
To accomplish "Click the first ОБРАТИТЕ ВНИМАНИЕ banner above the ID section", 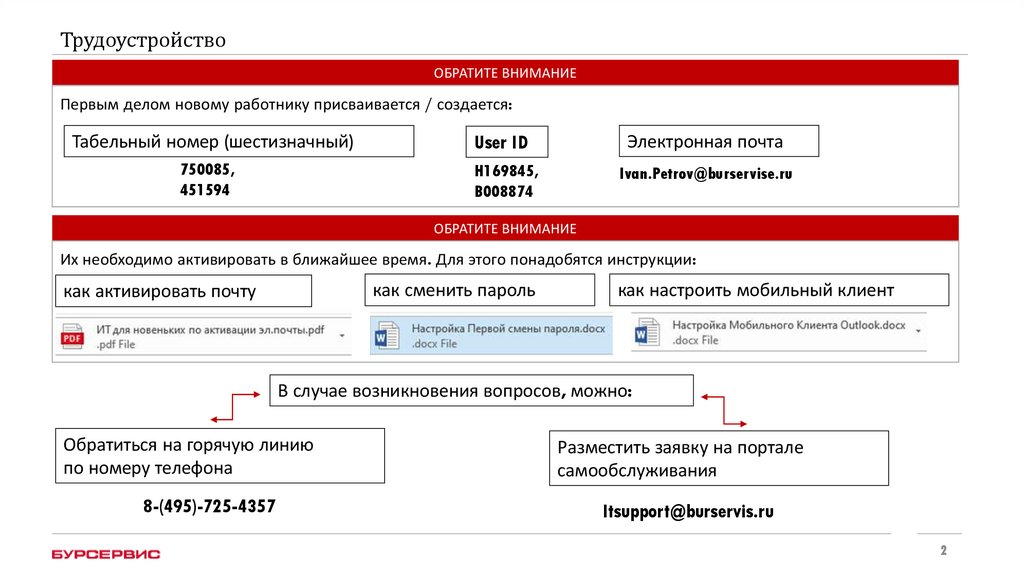I will (x=505, y=73).
